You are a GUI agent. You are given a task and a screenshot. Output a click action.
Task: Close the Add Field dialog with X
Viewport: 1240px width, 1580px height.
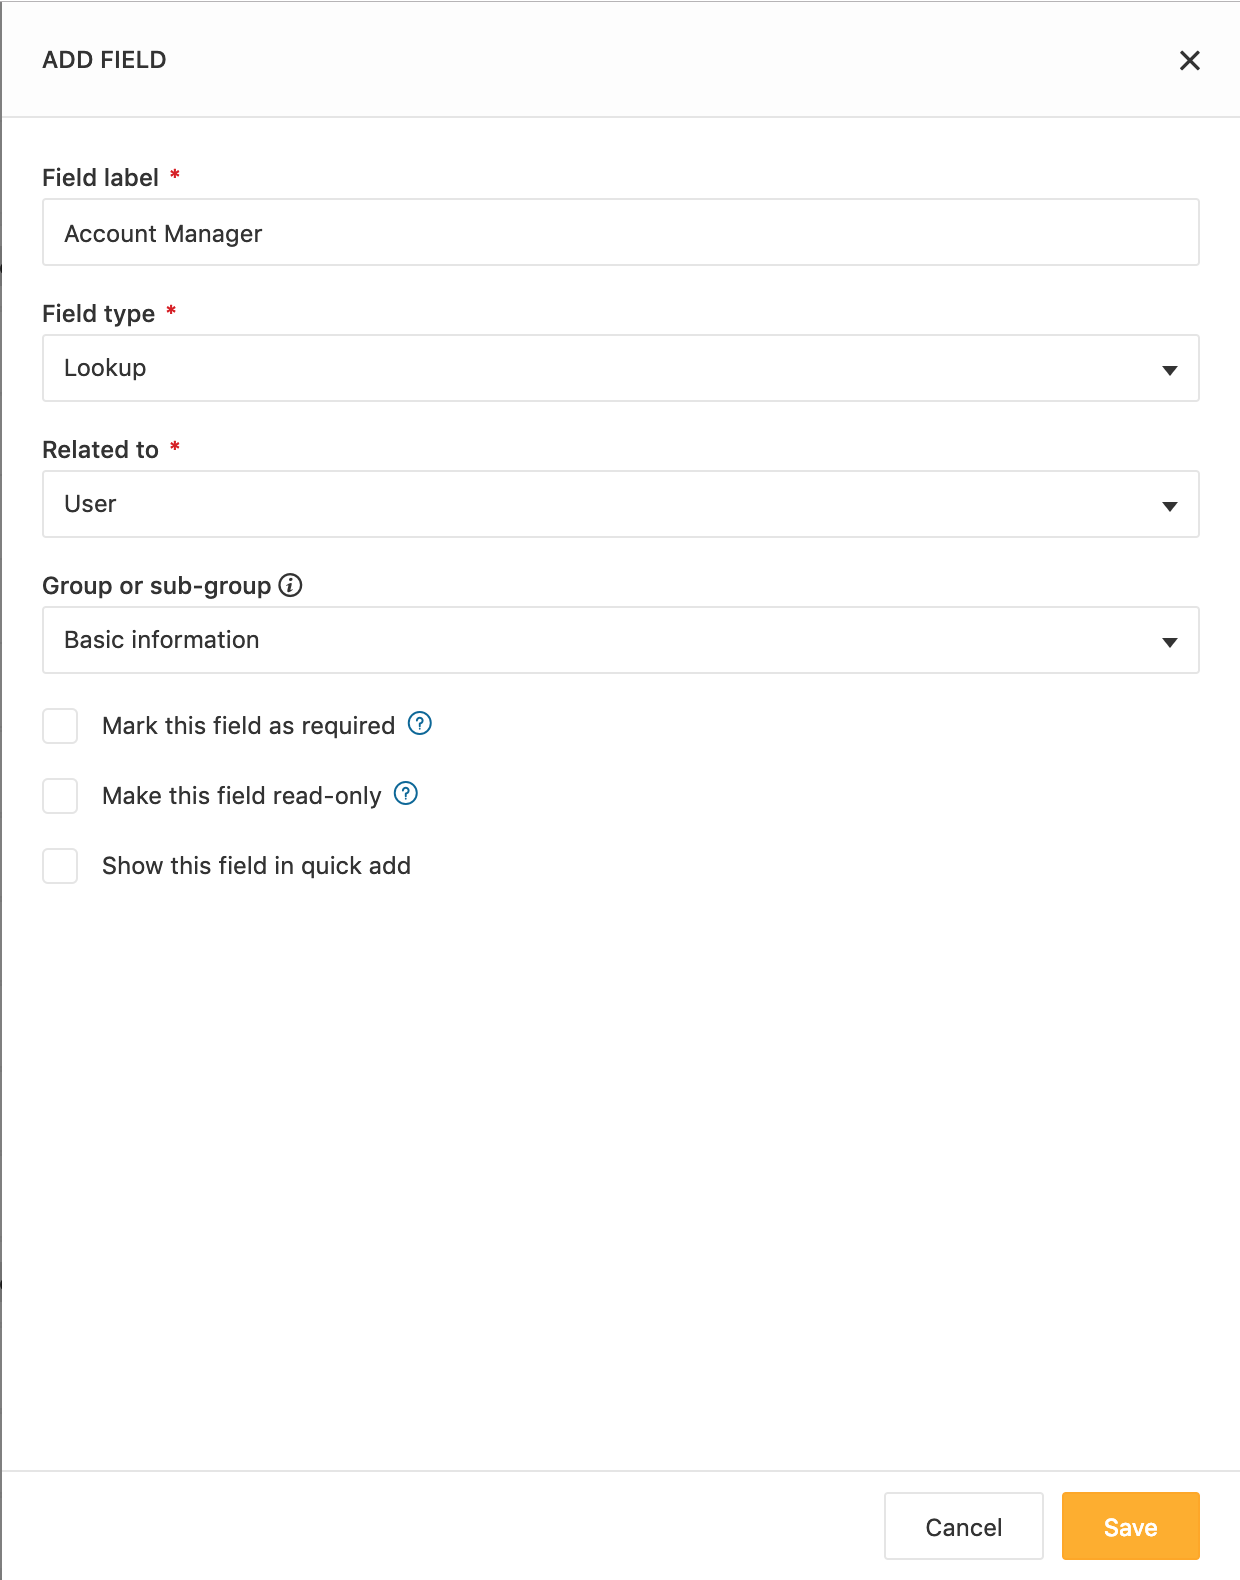[1189, 61]
